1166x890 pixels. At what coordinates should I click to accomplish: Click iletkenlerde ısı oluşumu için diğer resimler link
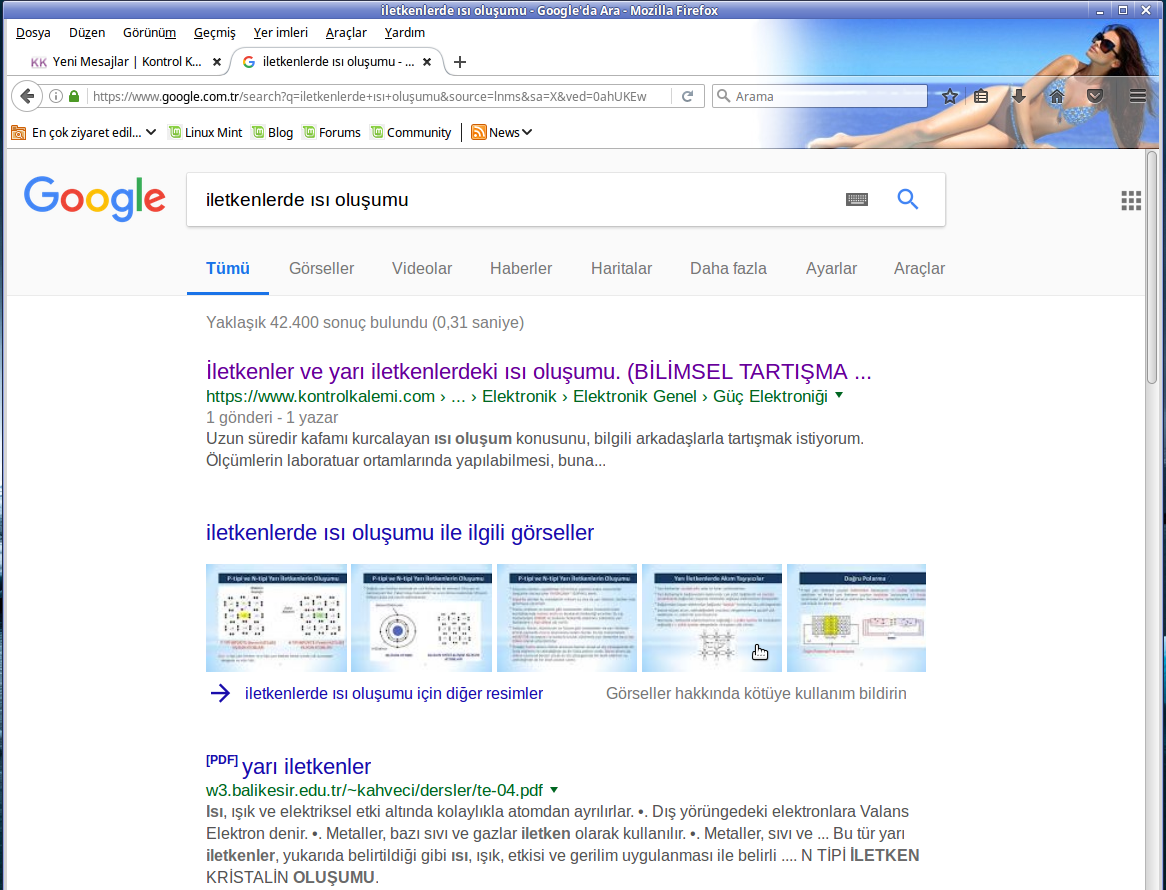(394, 694)
